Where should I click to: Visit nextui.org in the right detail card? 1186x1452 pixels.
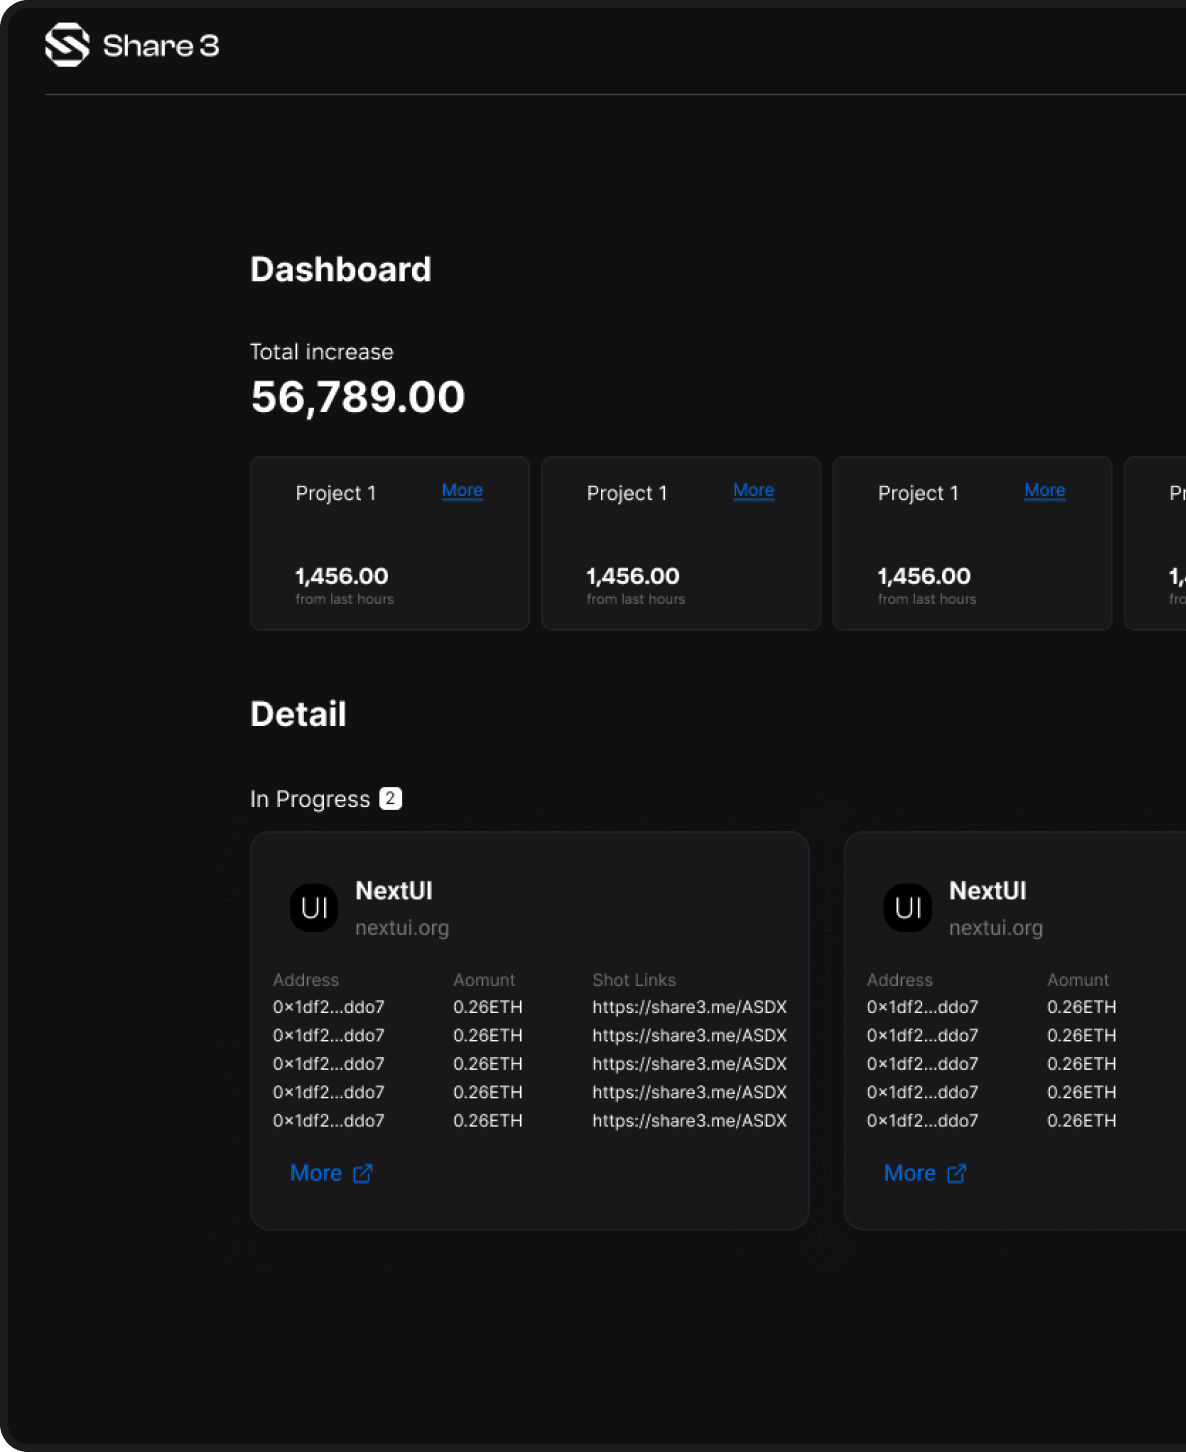[995, 928]
